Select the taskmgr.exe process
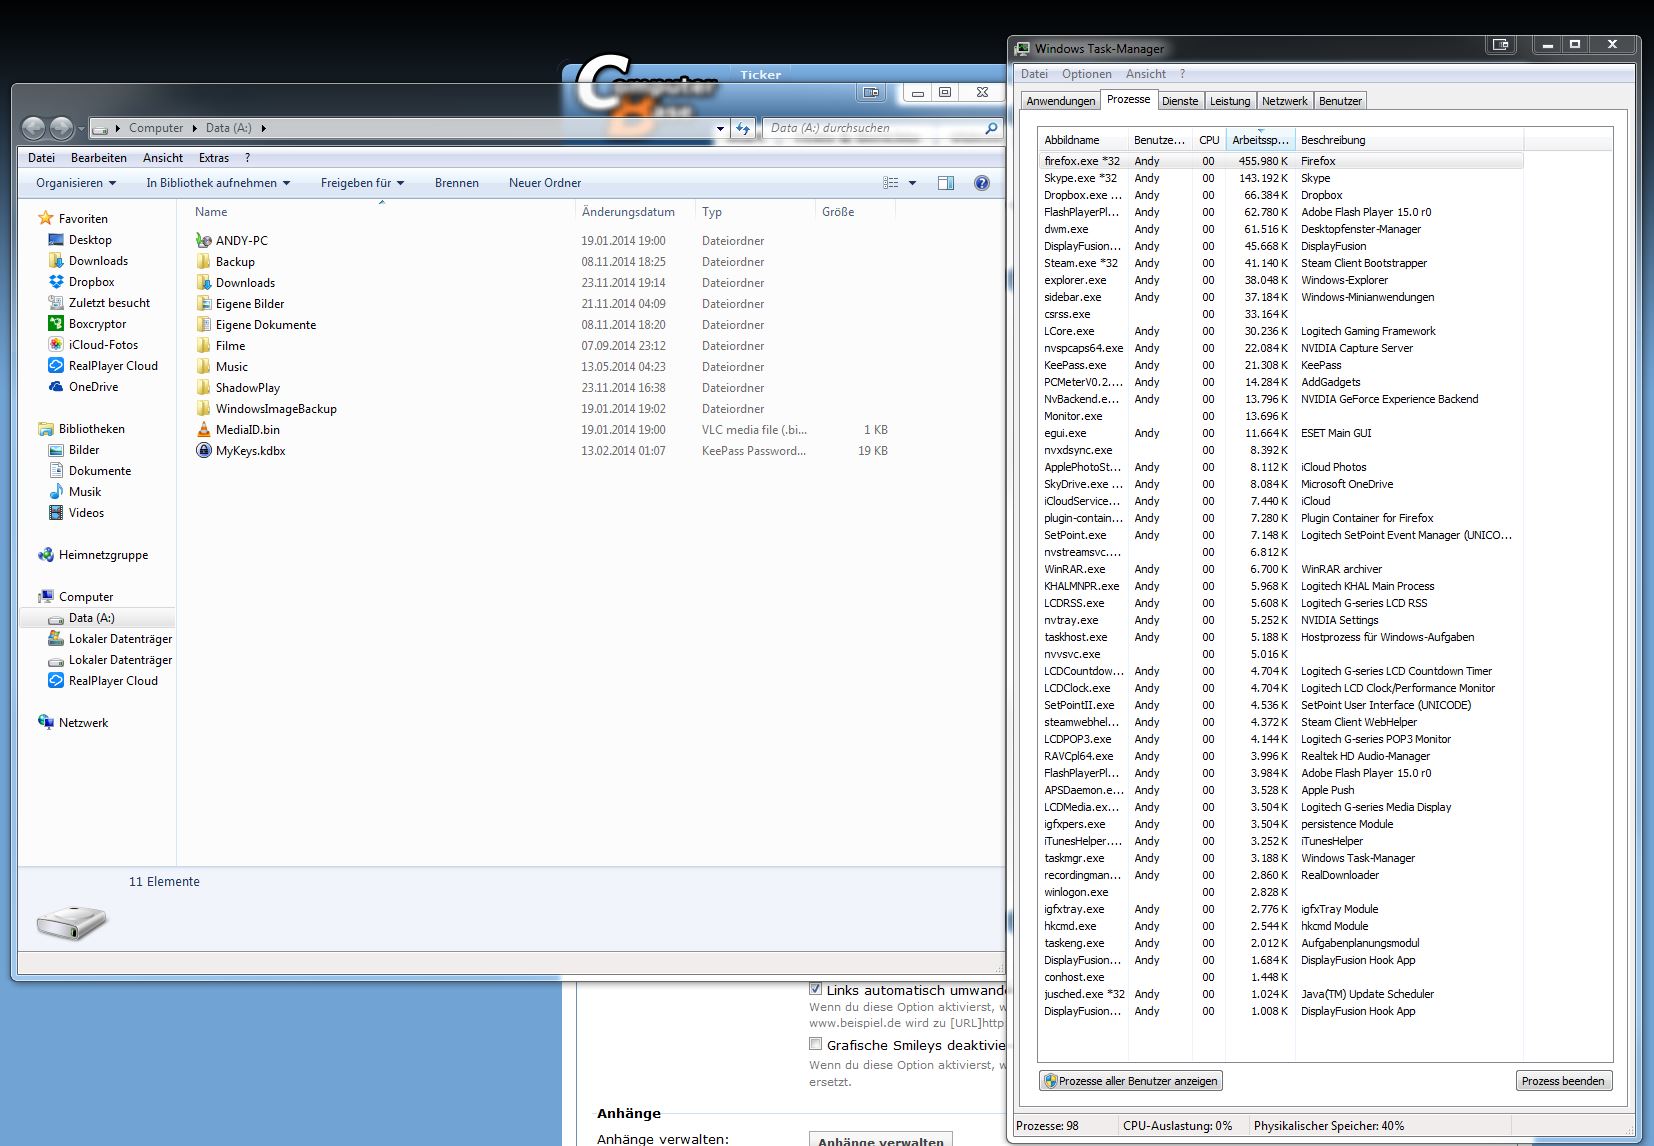Screen dimensions: 1654x1146 click(x=1281, y=858)
